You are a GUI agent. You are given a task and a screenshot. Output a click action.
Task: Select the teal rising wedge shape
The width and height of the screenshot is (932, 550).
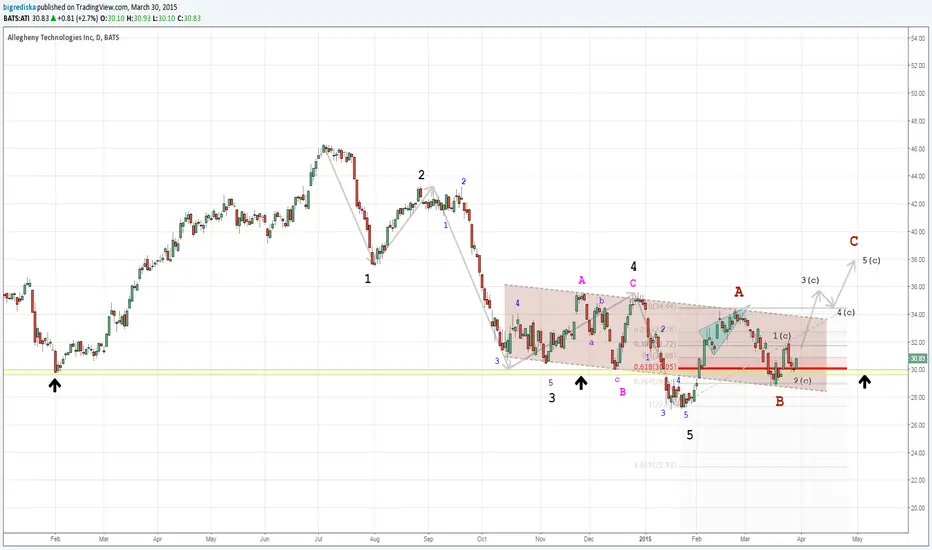tap(723, 331)
